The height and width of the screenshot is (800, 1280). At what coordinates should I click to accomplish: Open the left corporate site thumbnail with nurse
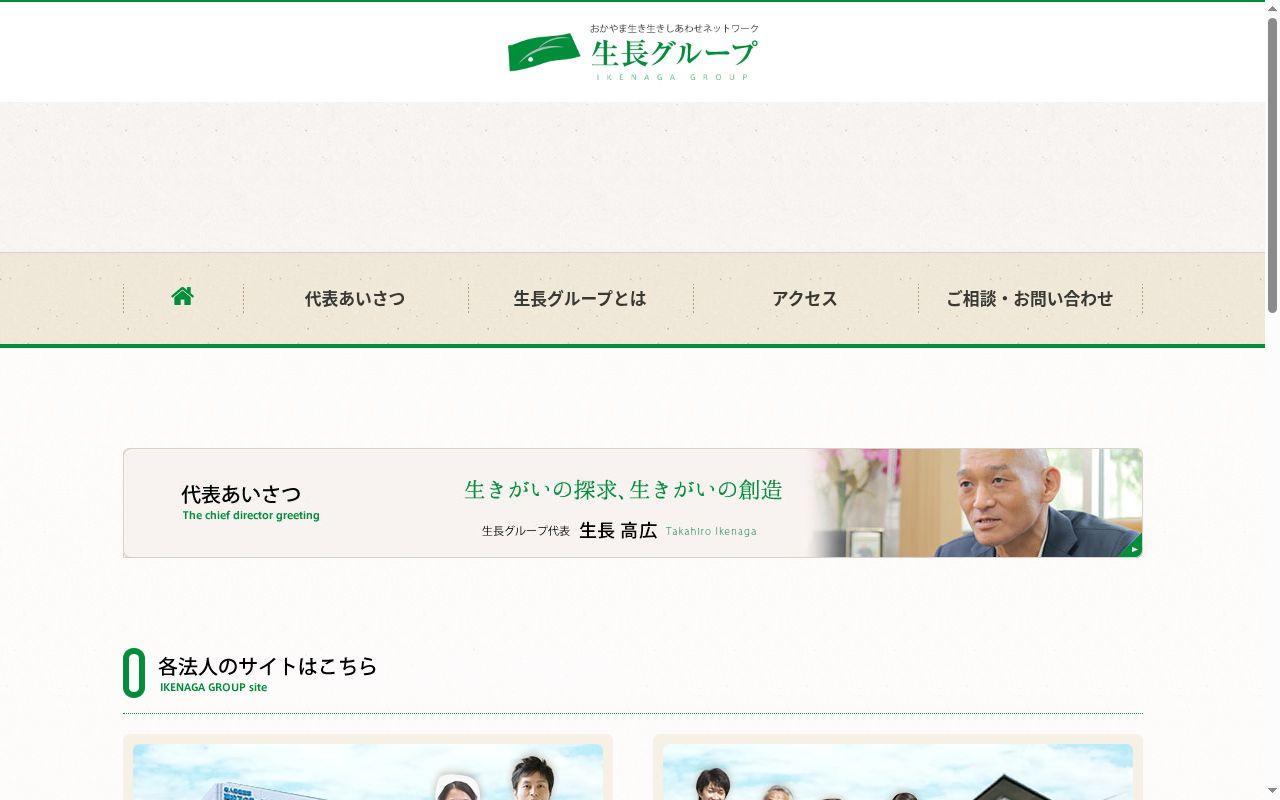tap(368, 772)
